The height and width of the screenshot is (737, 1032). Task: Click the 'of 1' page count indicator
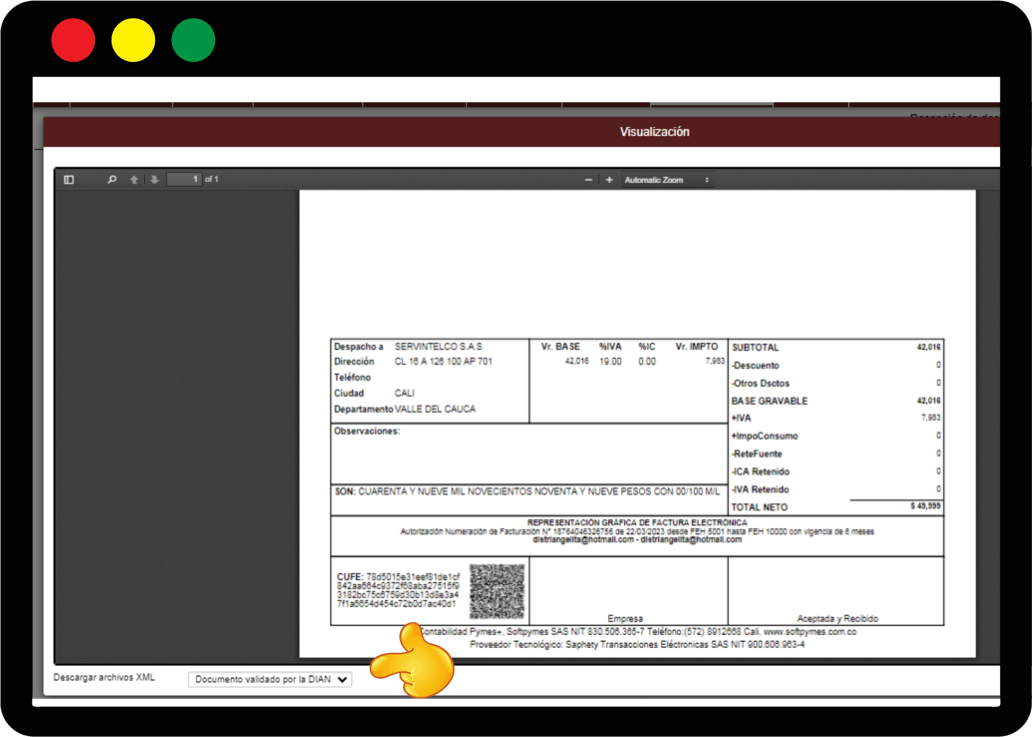coord(210,180)
